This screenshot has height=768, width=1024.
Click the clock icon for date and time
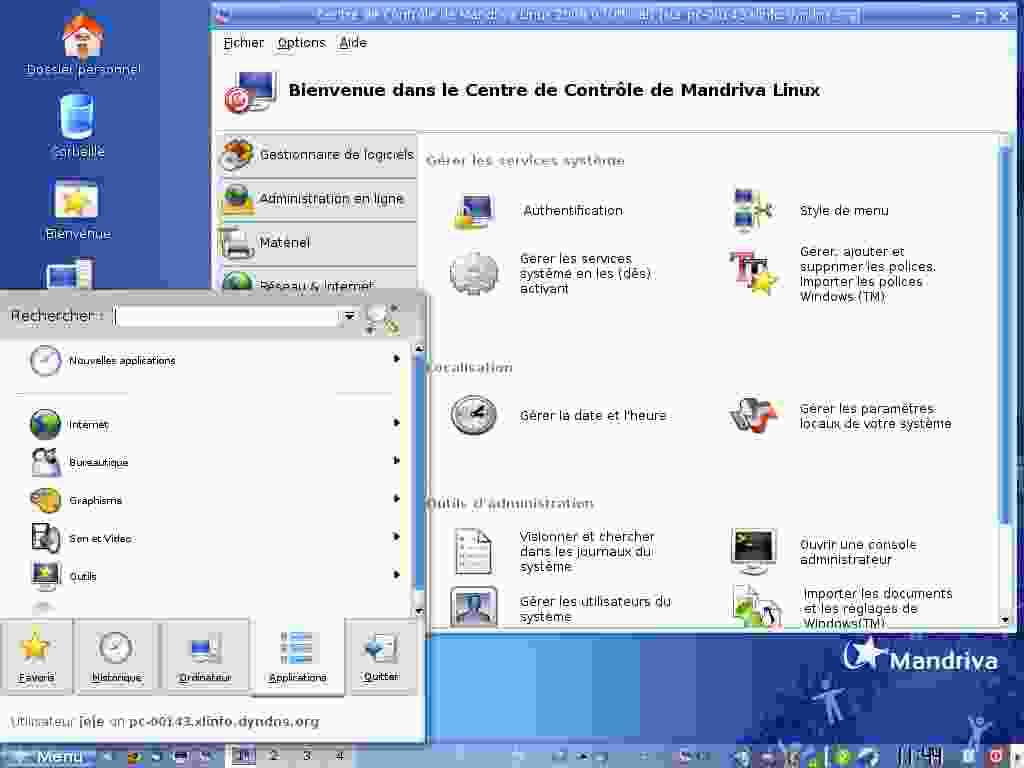(x=474, y=415)
